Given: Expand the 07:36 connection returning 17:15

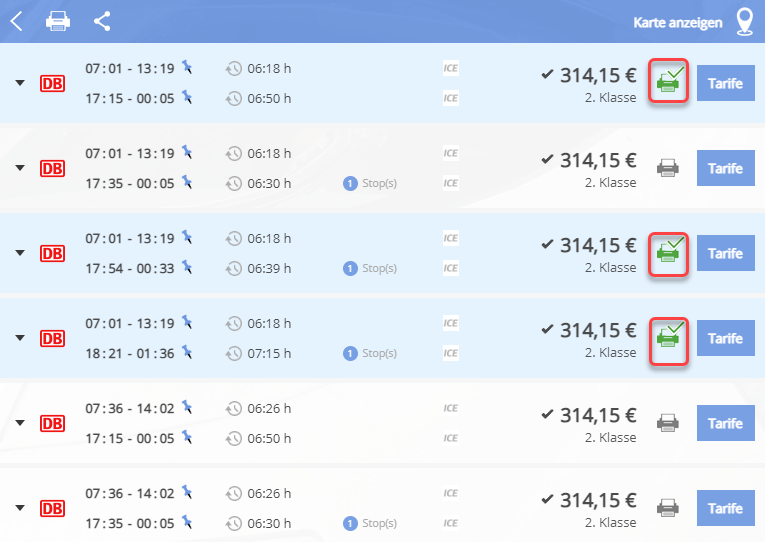Looking at the screenshot, I should pos(20,422).
